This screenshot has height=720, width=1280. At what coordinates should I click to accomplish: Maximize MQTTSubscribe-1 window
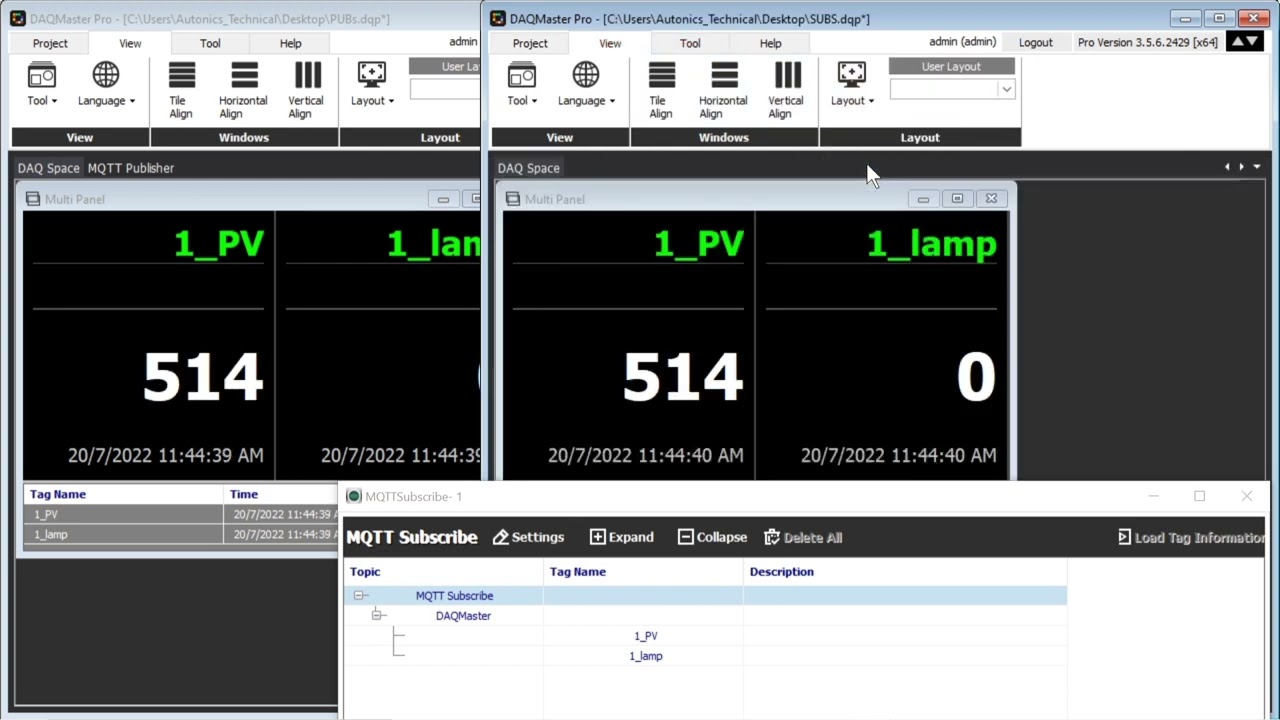(1199, 496)
